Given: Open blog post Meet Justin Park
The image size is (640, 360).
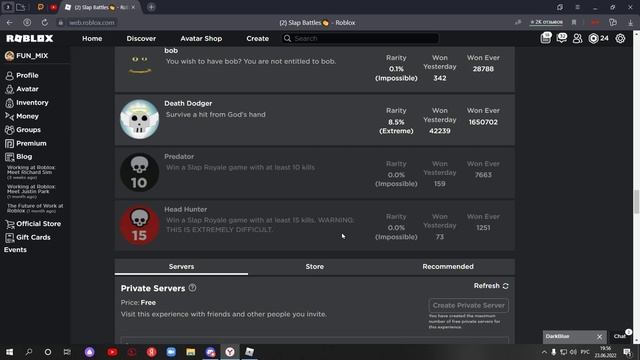Looking at the screenshot, I should pos(31,191).
